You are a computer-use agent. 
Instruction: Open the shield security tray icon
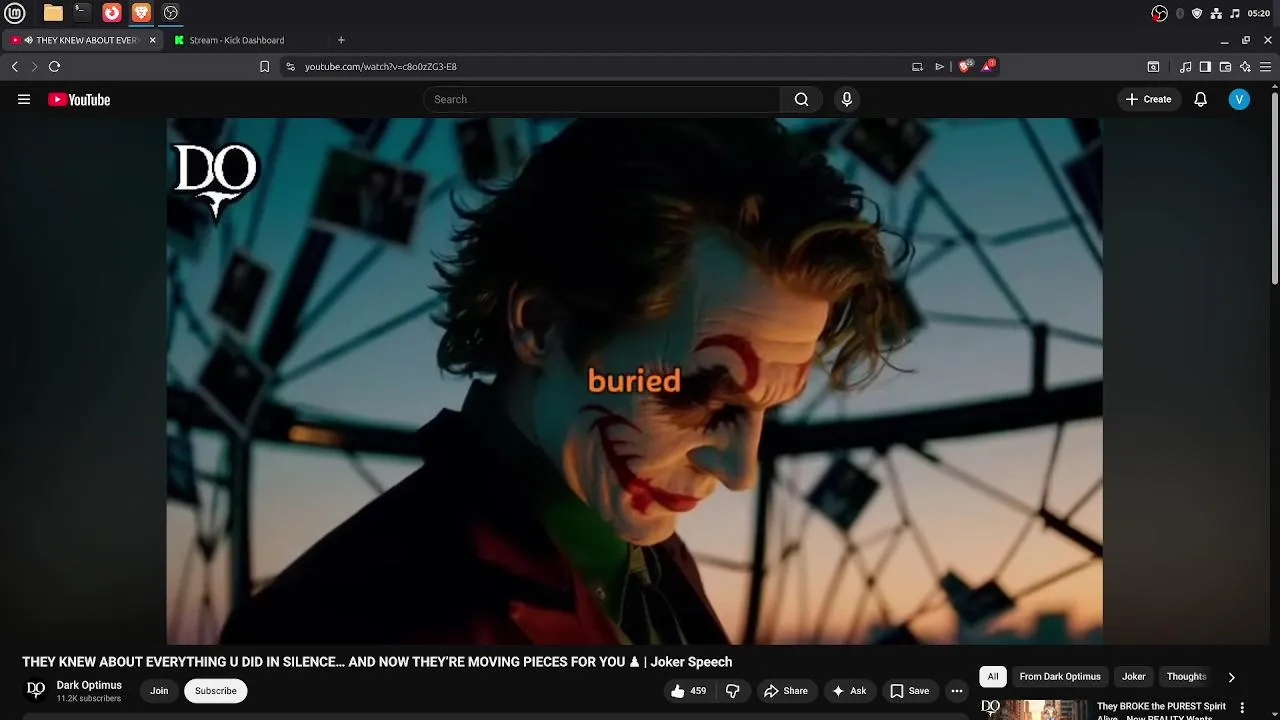(x=1197, y=13)
